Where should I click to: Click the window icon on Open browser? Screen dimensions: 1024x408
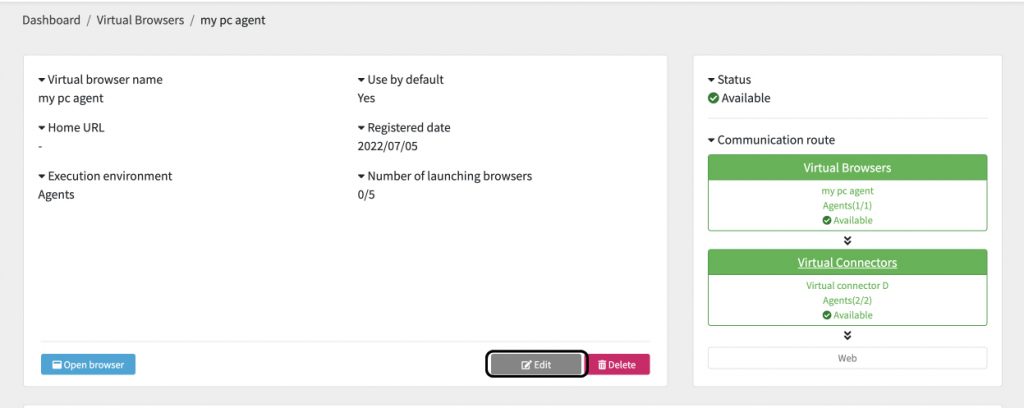[x=57, y=365]
